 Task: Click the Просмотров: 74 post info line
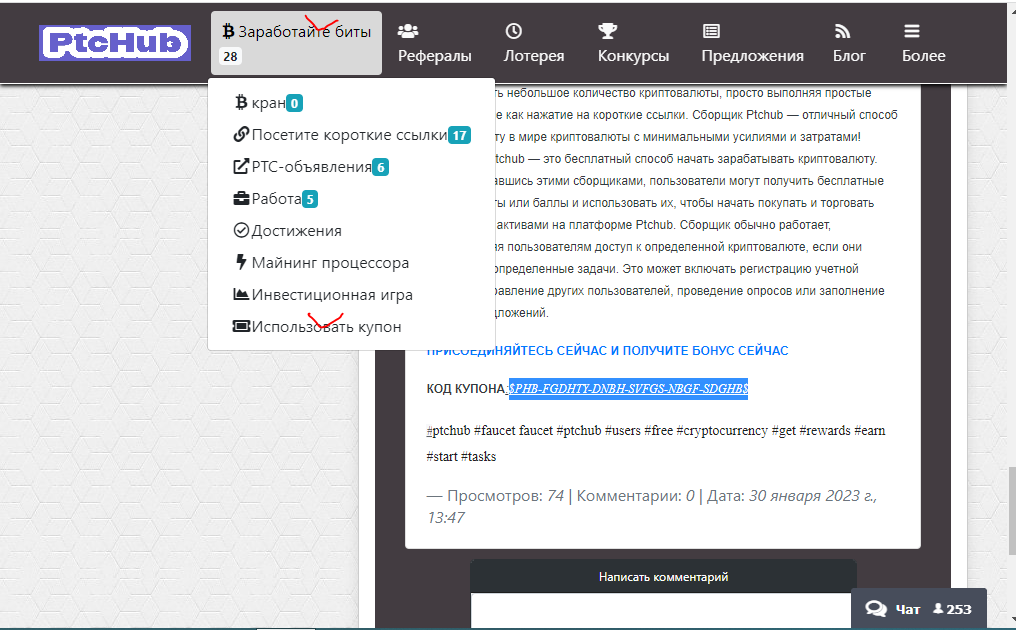pos(652,506)
